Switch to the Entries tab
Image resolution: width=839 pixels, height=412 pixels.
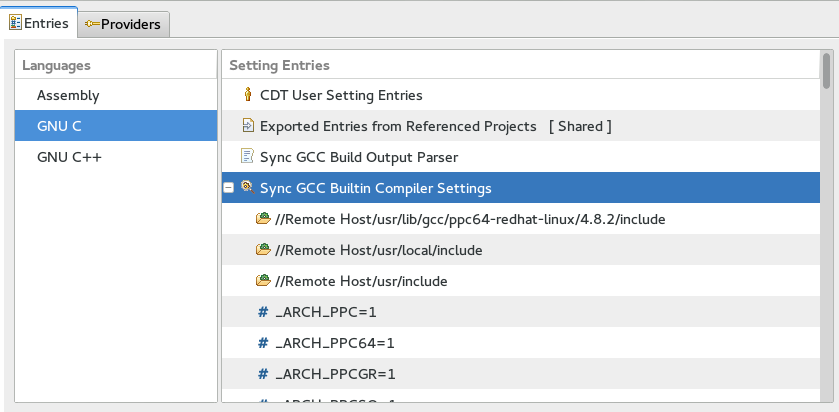pyautogui.click(x=40, y=23)
